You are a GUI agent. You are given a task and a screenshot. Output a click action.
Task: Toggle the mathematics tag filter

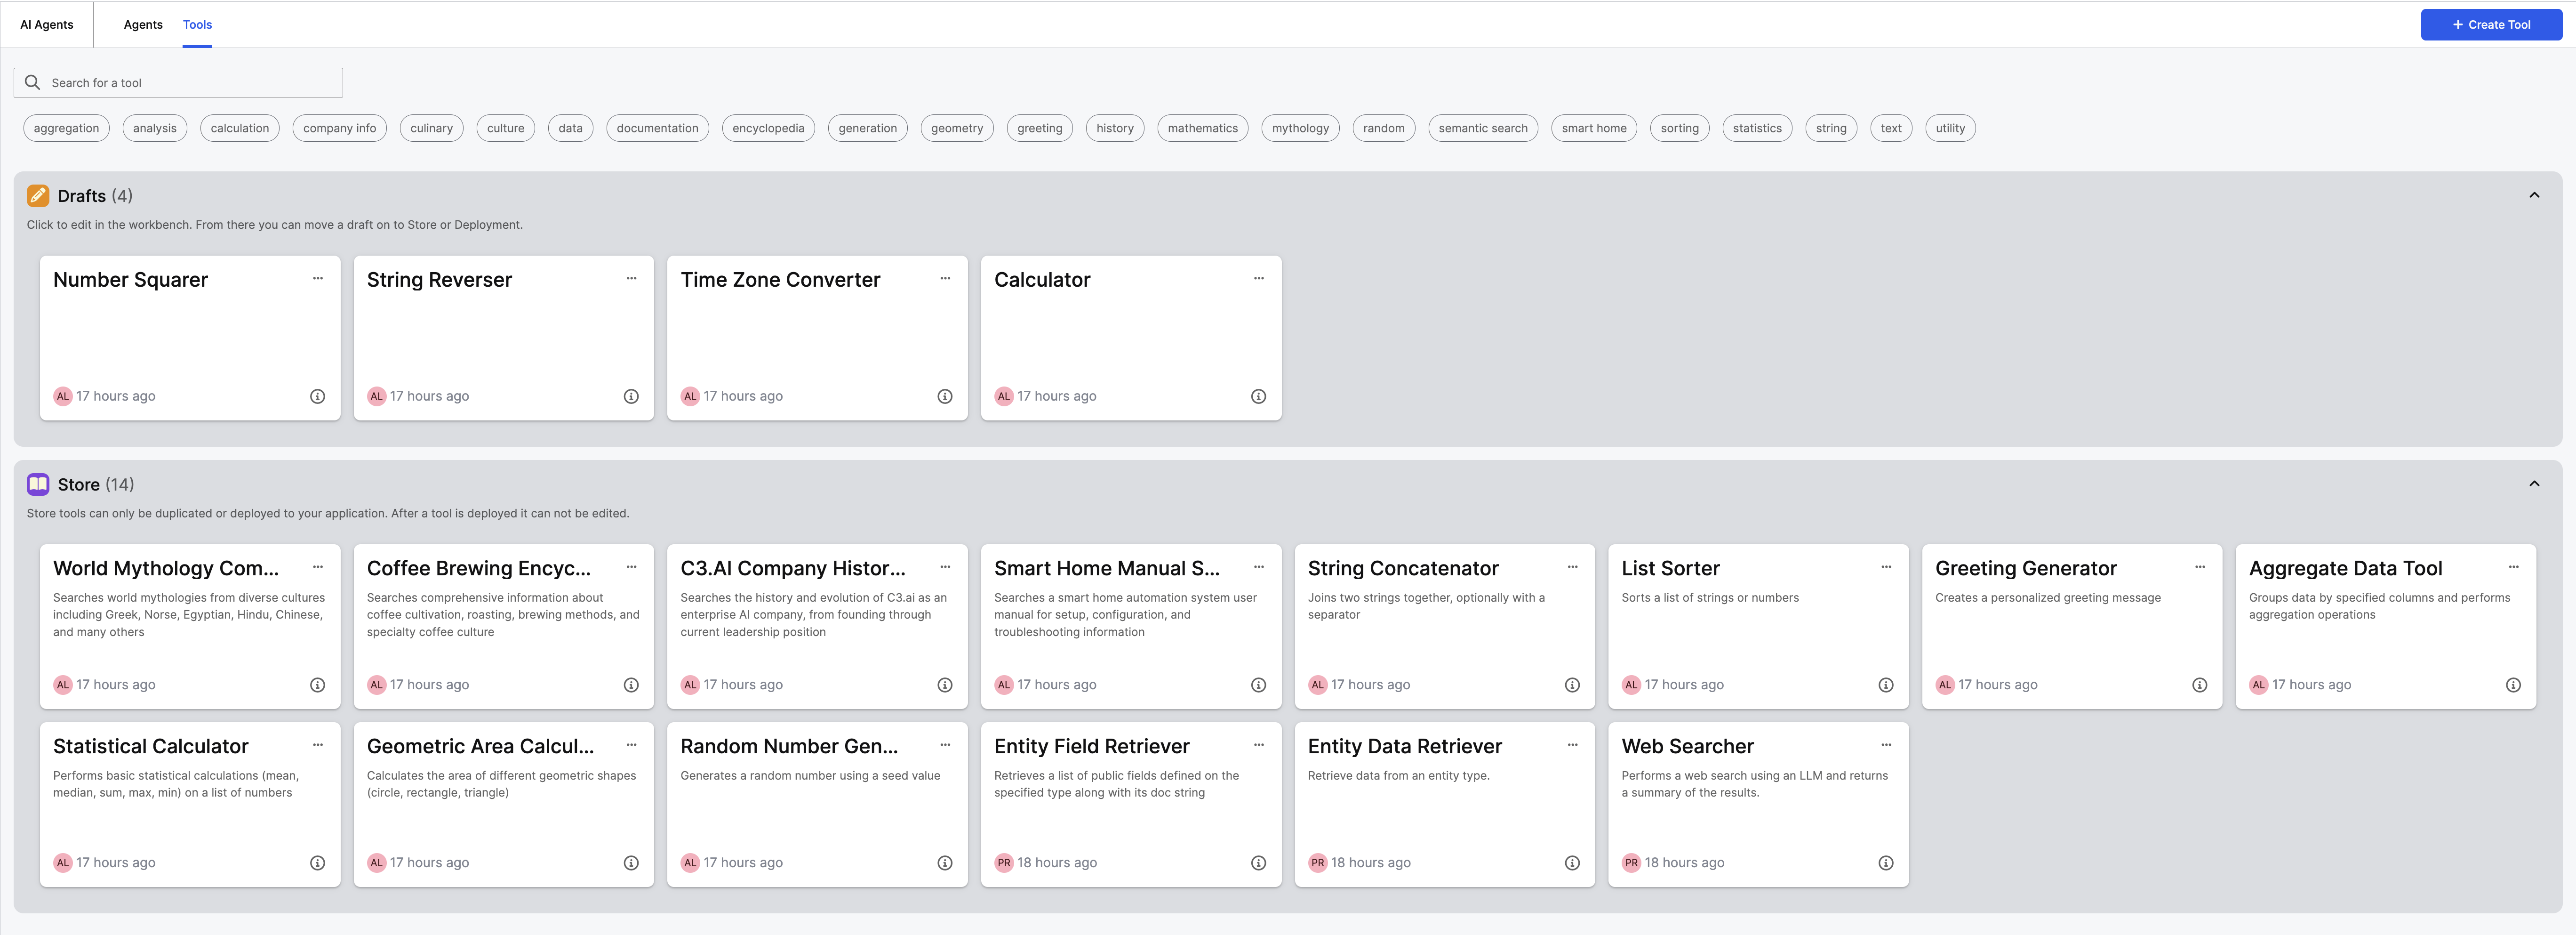(x=1203, y=128)
